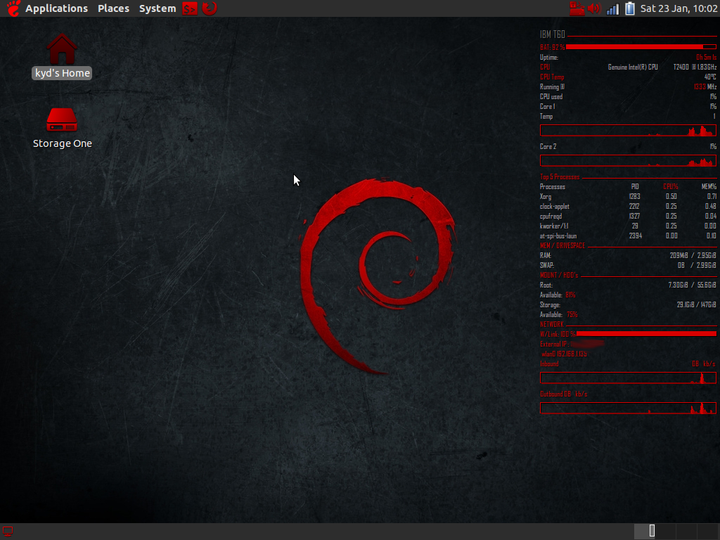Click the Core 2 usage graph
Image resolution: width=720 pixels, height=540 pixels.
pos(628,160)
